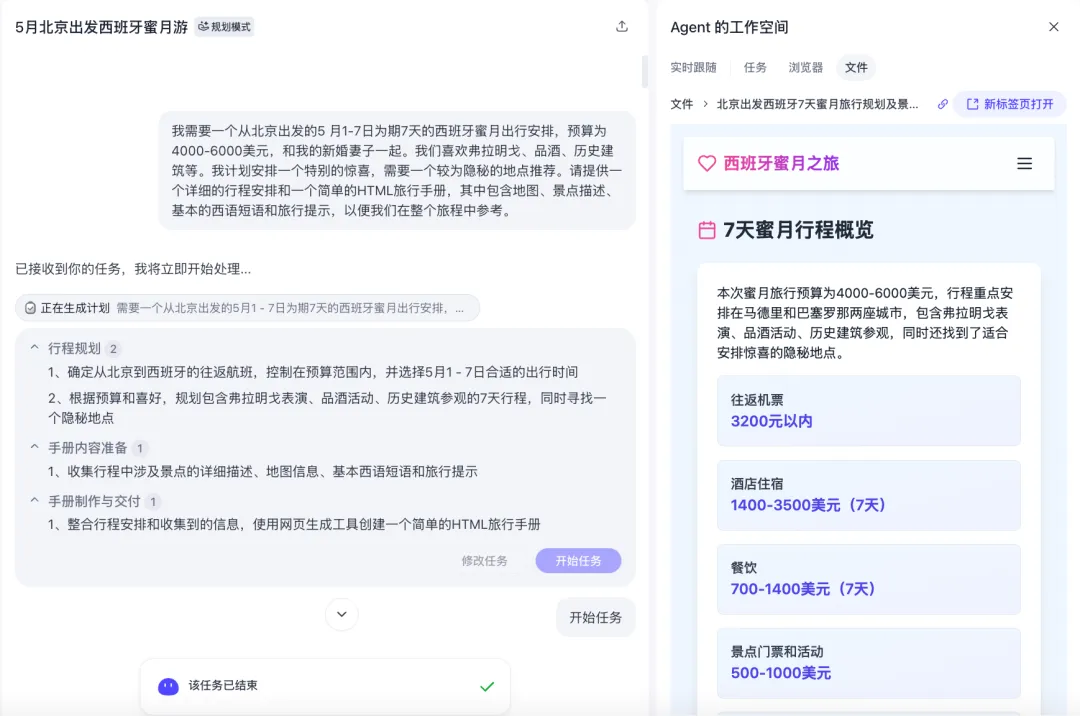
Task: Close the Agent 的工作空间 panel
Action: point(1054,27)
